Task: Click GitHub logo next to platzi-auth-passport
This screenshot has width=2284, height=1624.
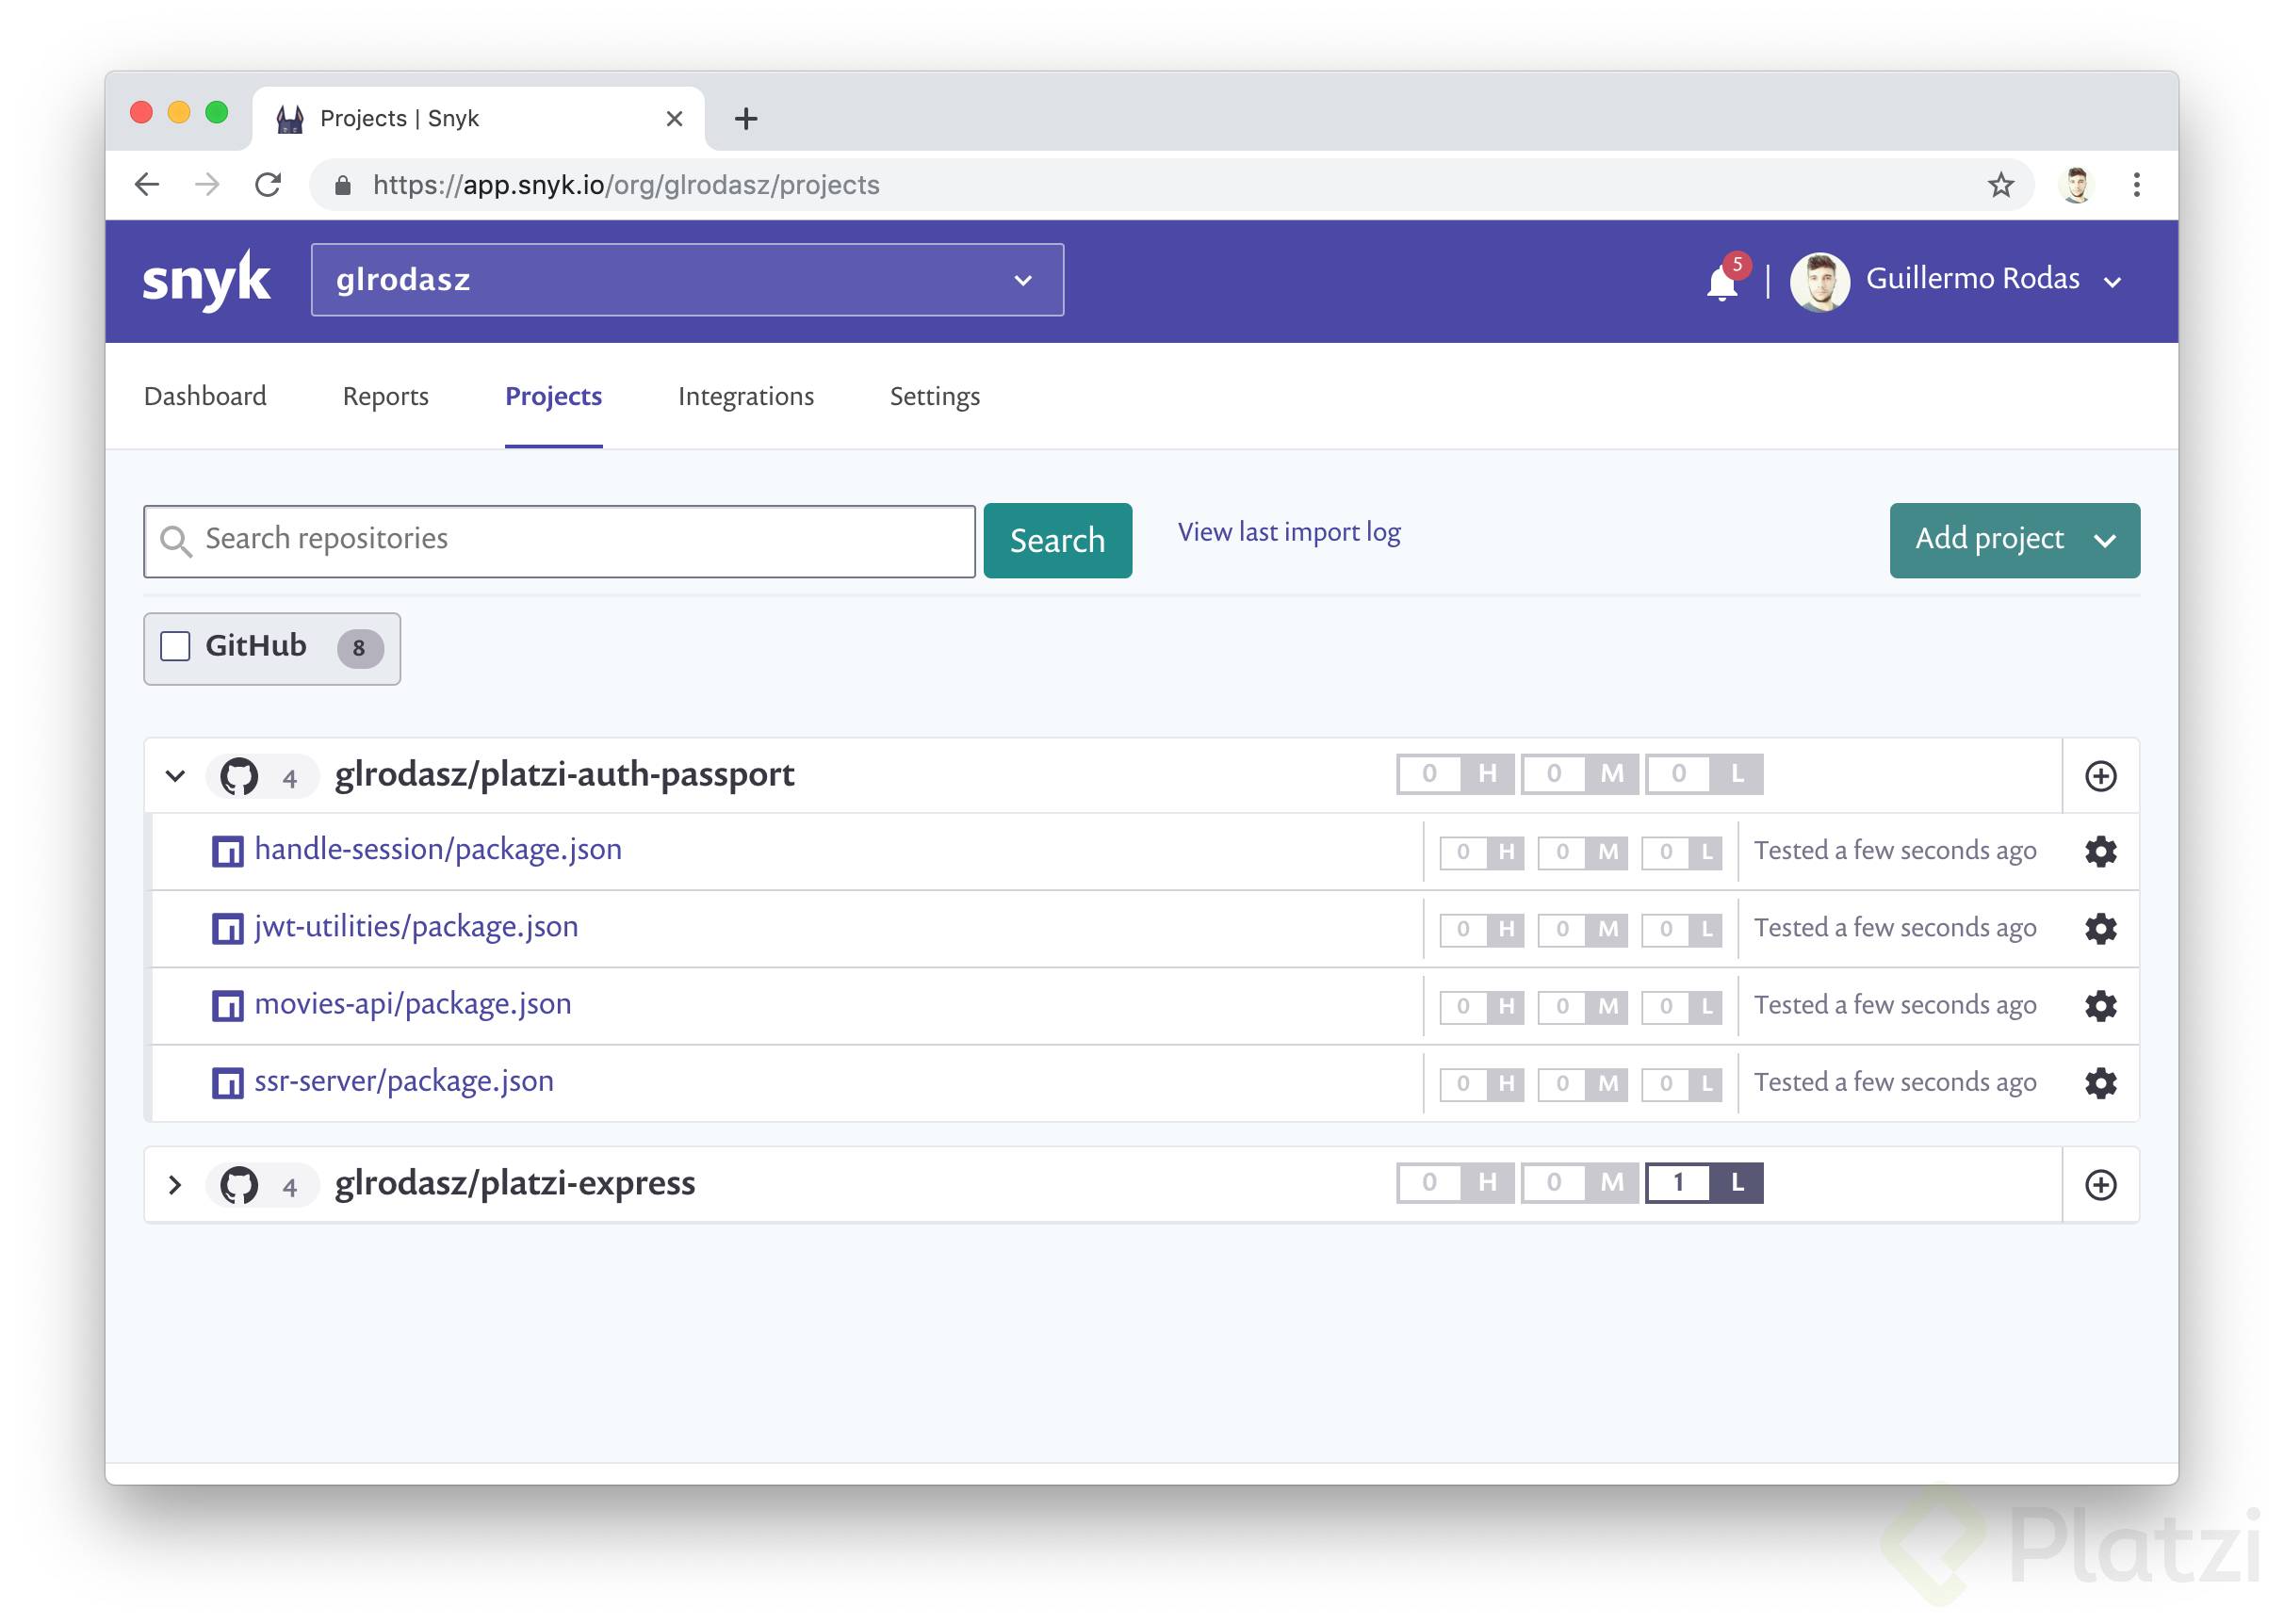Action: [x=239, y=775]
